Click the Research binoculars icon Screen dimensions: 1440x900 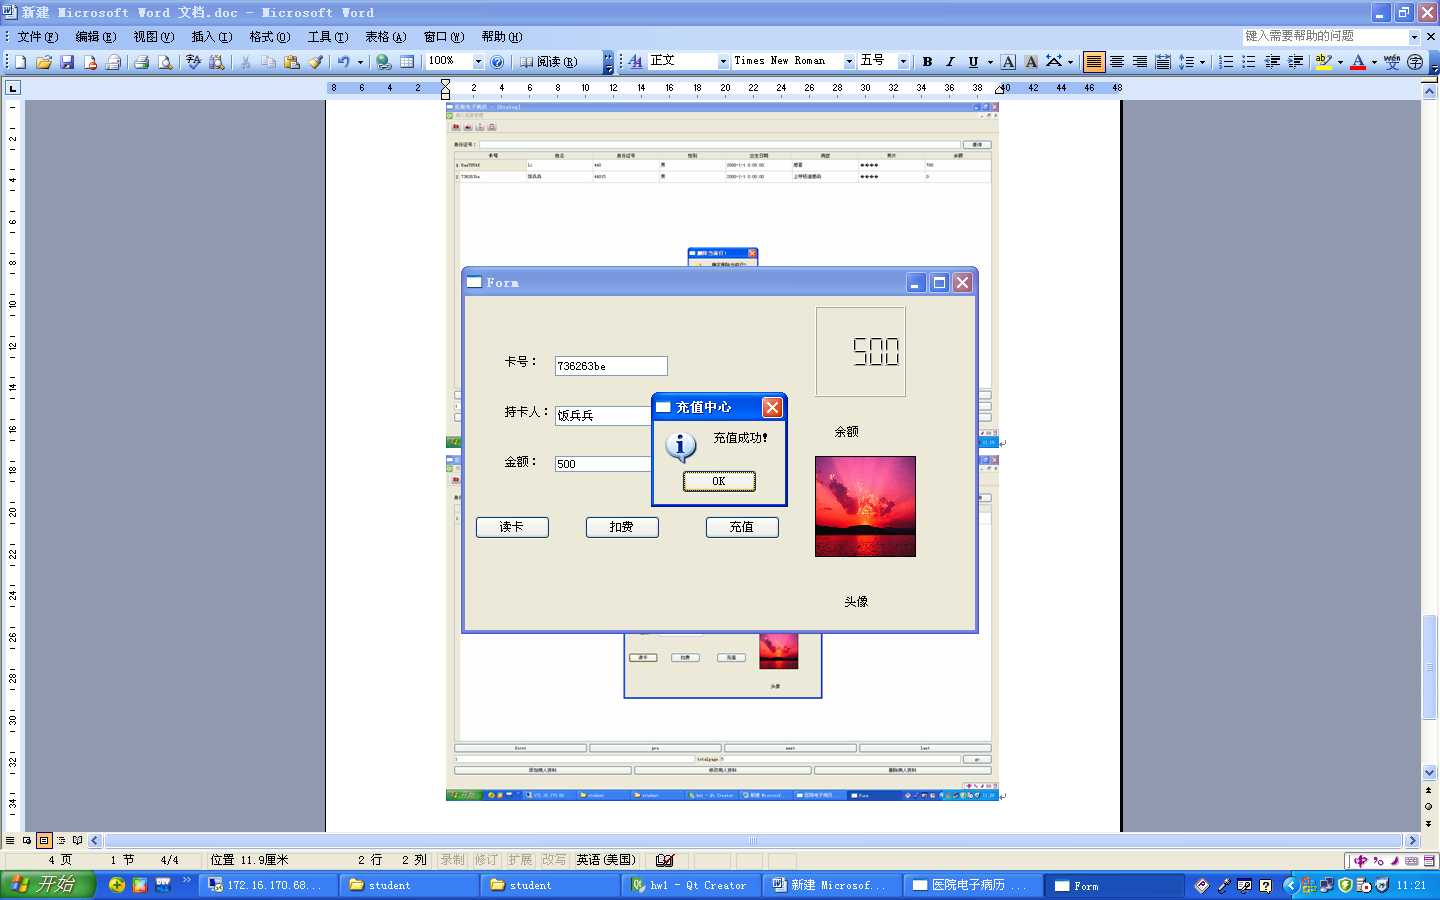(216, 62)
